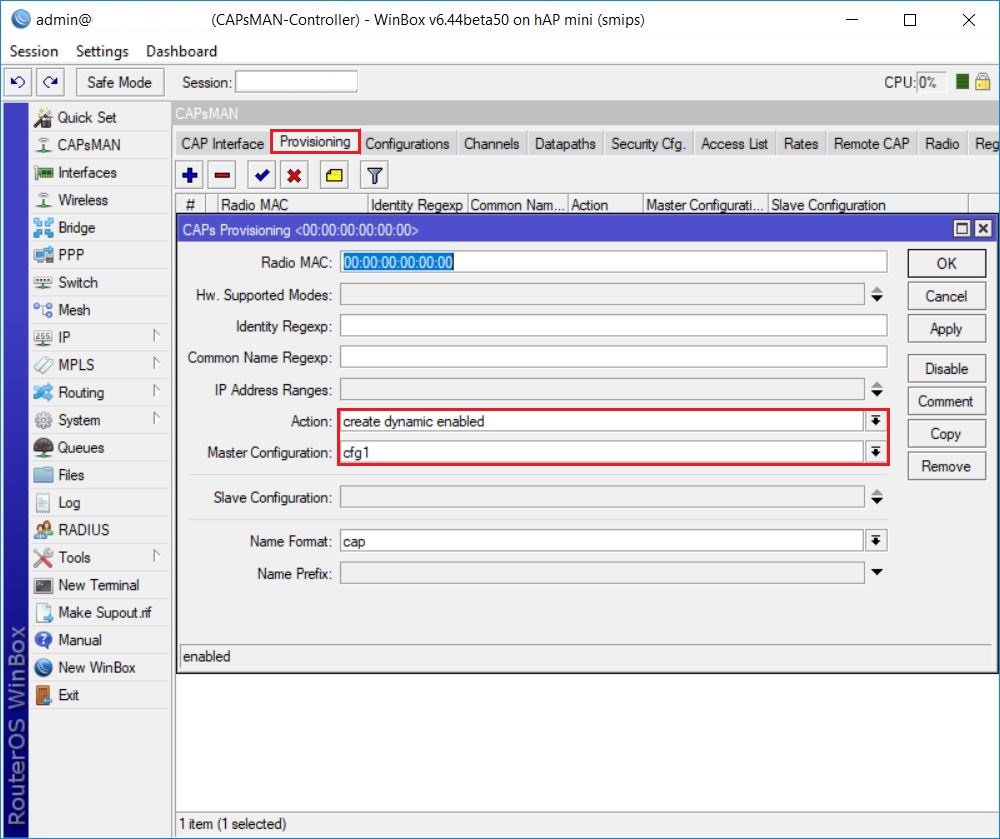Click the Common Name Regexp field

click(614, 357)
